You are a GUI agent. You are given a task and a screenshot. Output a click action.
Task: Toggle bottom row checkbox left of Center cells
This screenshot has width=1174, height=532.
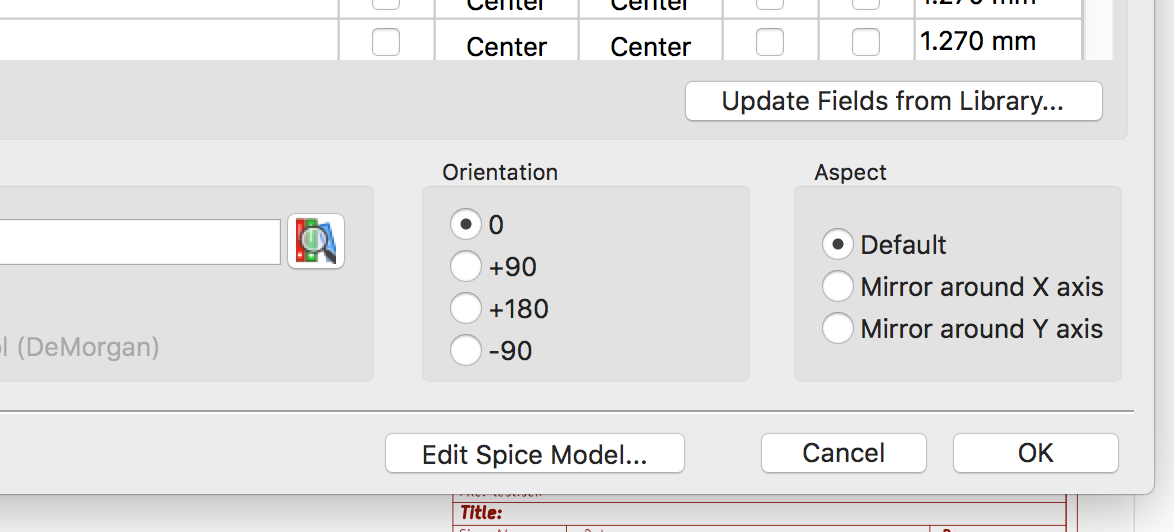pyautogui.click(x=385, y=42)
